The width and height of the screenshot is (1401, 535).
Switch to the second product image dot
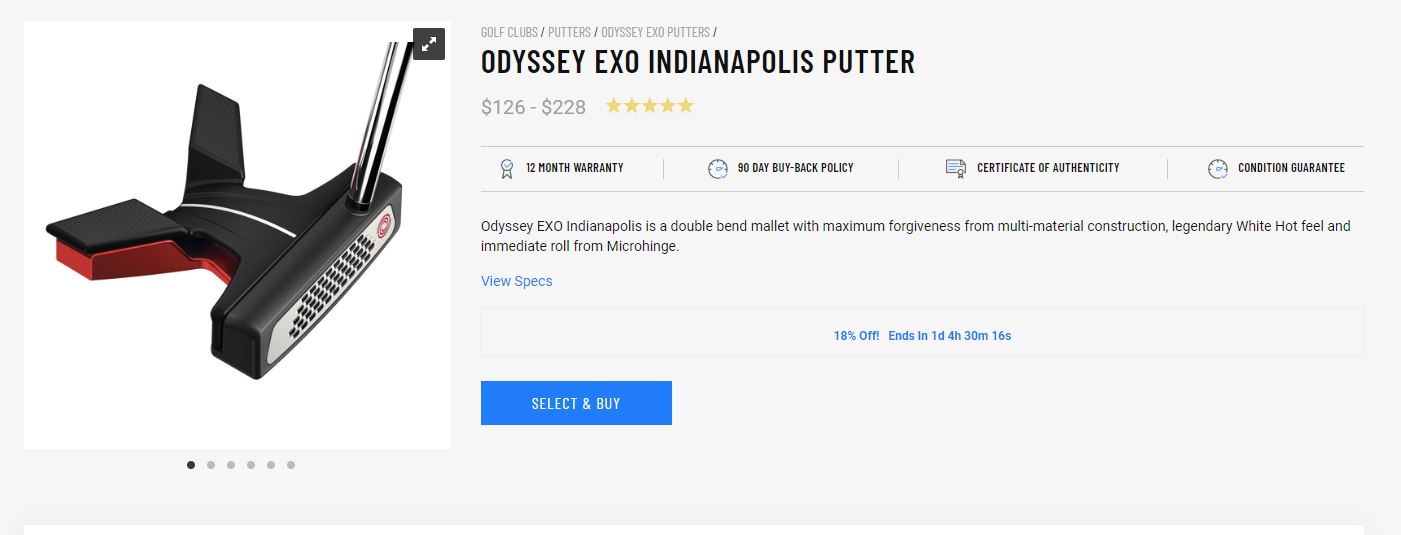click(211, 464)
